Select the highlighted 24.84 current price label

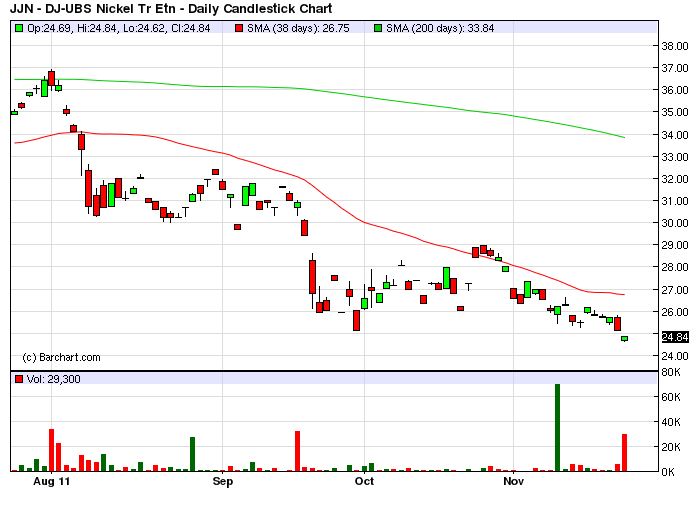pyautogui.click(x=673, y=338)
